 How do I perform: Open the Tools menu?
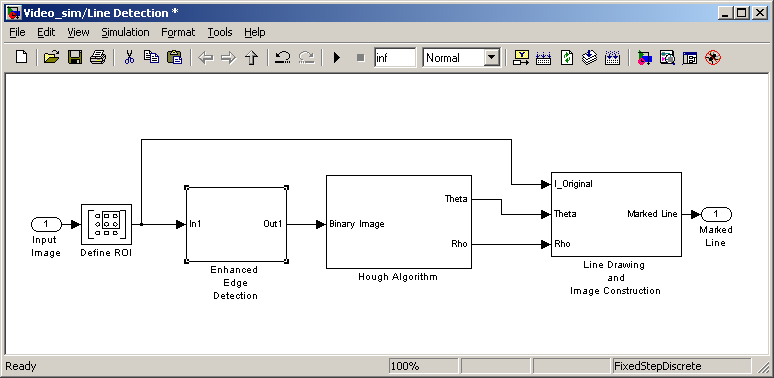click(x=220, y=32)
